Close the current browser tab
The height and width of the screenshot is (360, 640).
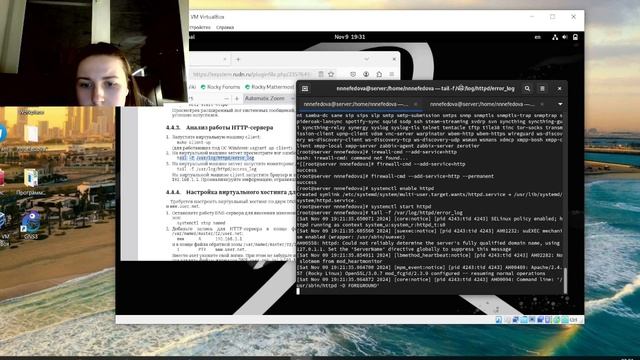[x=224, y=60]
